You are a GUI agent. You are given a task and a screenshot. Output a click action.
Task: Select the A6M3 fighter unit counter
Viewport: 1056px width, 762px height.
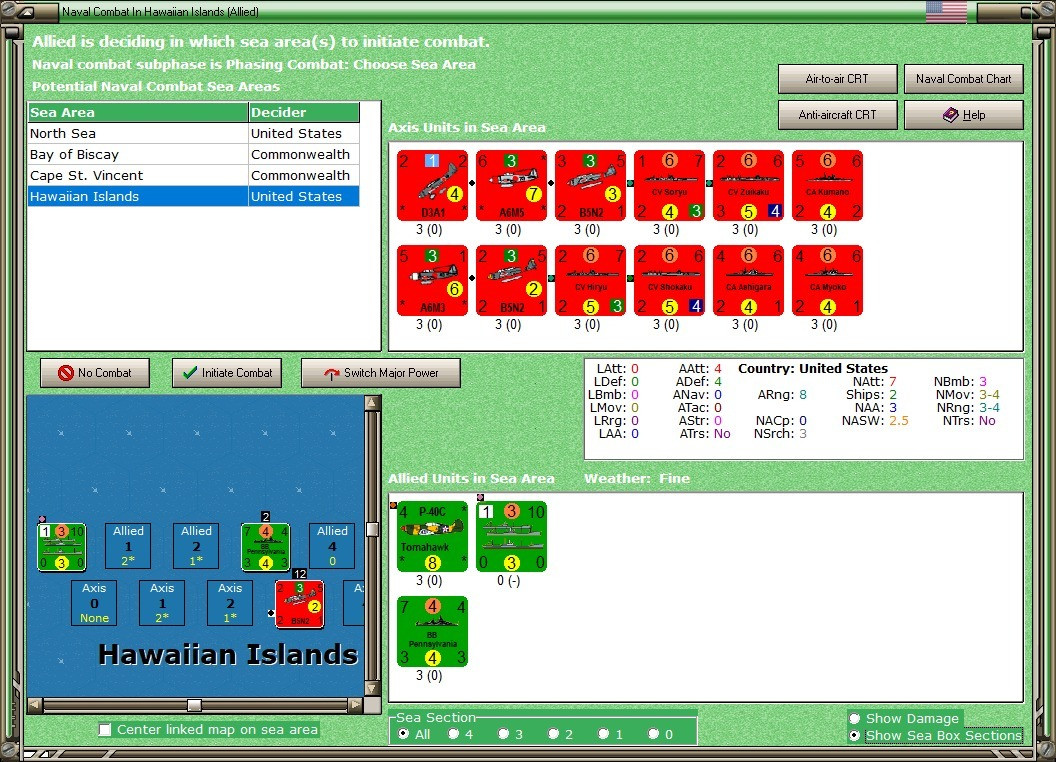point(432,280)
